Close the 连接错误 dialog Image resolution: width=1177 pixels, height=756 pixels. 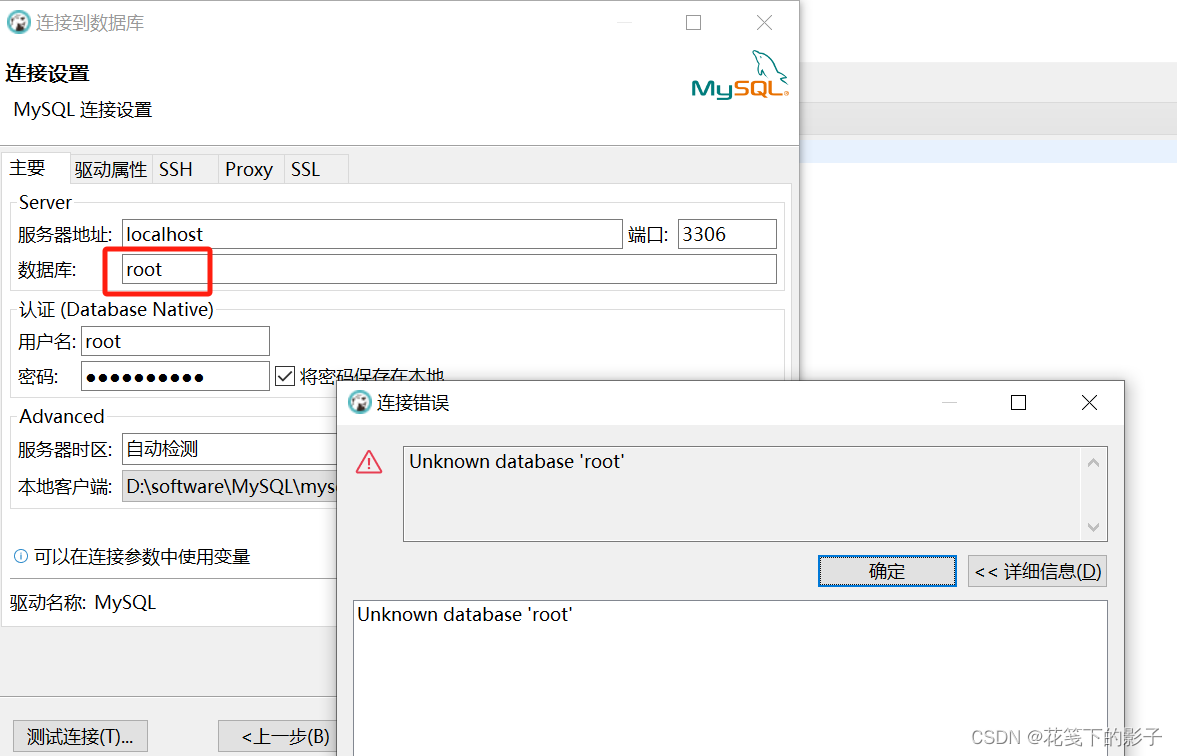point(1089,402)
